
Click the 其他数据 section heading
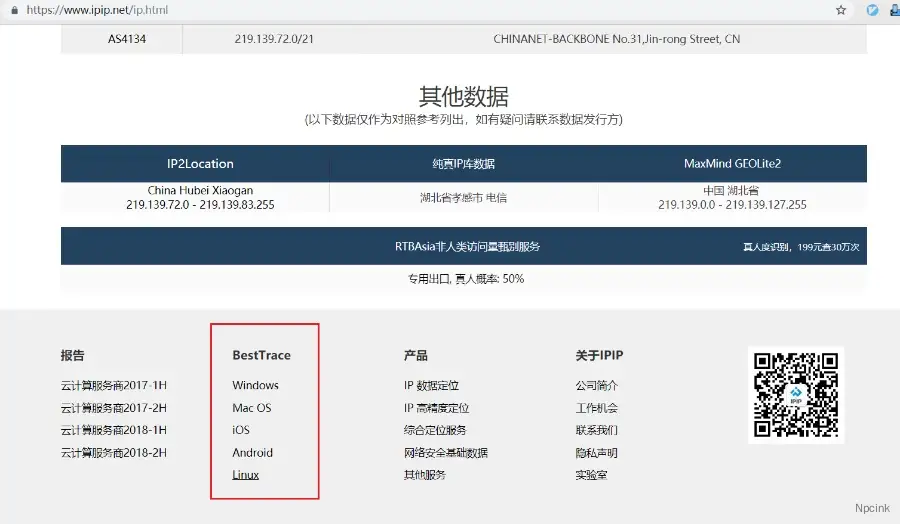click(463, 96)
